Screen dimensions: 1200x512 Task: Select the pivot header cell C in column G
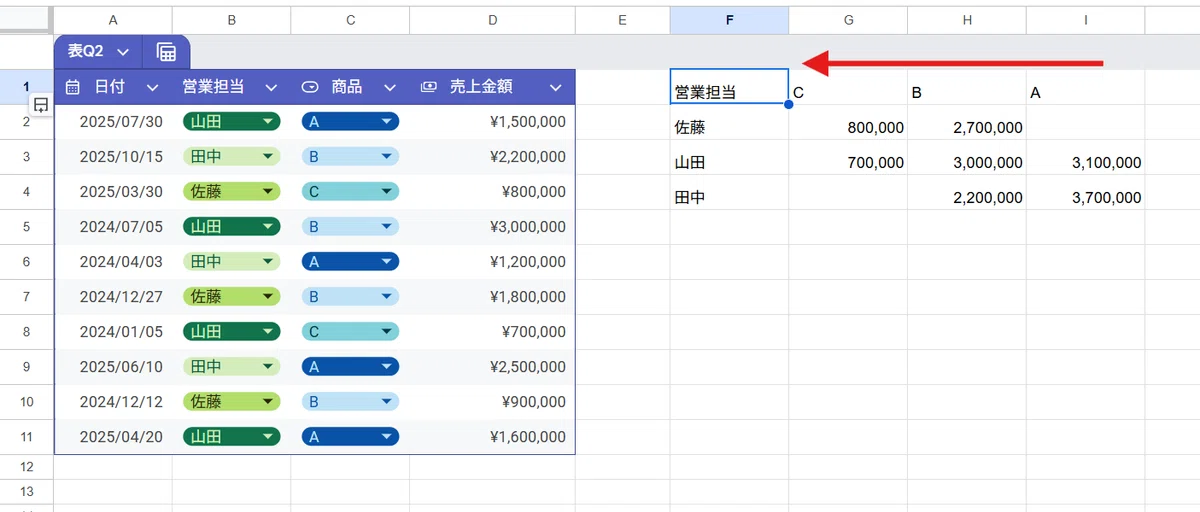click(x=848, y=87)
